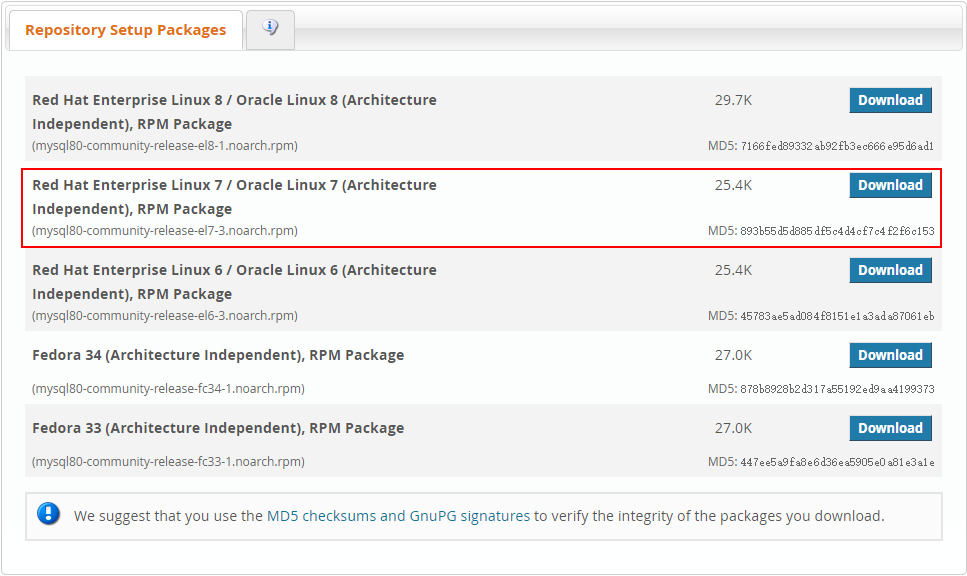Screen dimensions: 967x576
Task: Select filename mysql80-community-release-el7-3.noarch.rpm
Action: (165, 231)
